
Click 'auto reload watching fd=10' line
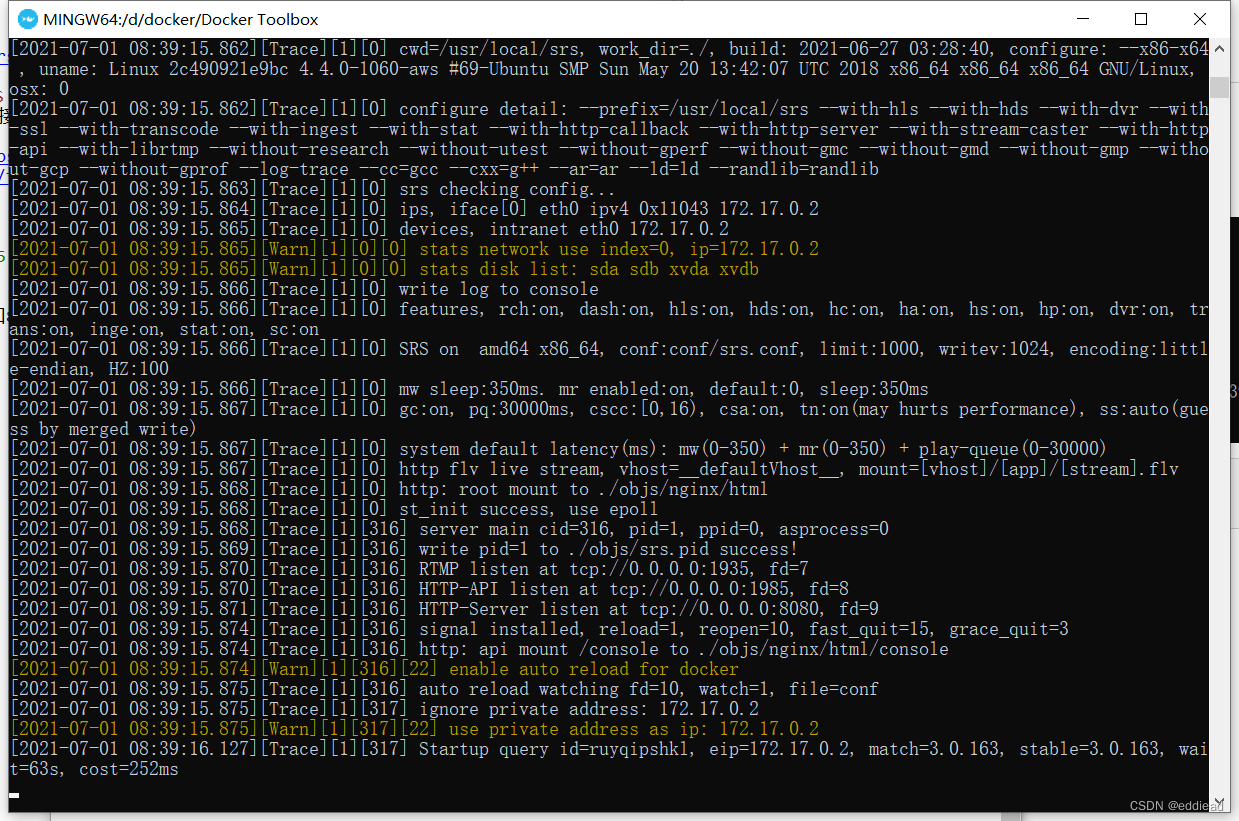(x=444, y=689)
